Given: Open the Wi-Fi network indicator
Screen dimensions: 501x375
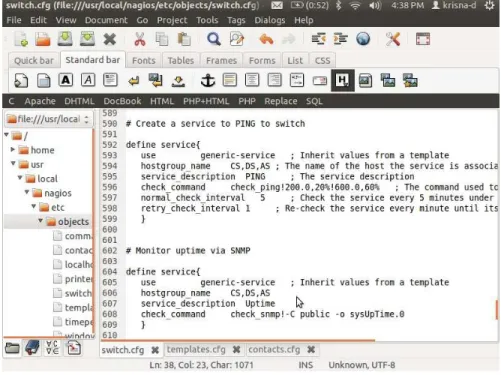Looking at the screenshot, I should 355,6.
